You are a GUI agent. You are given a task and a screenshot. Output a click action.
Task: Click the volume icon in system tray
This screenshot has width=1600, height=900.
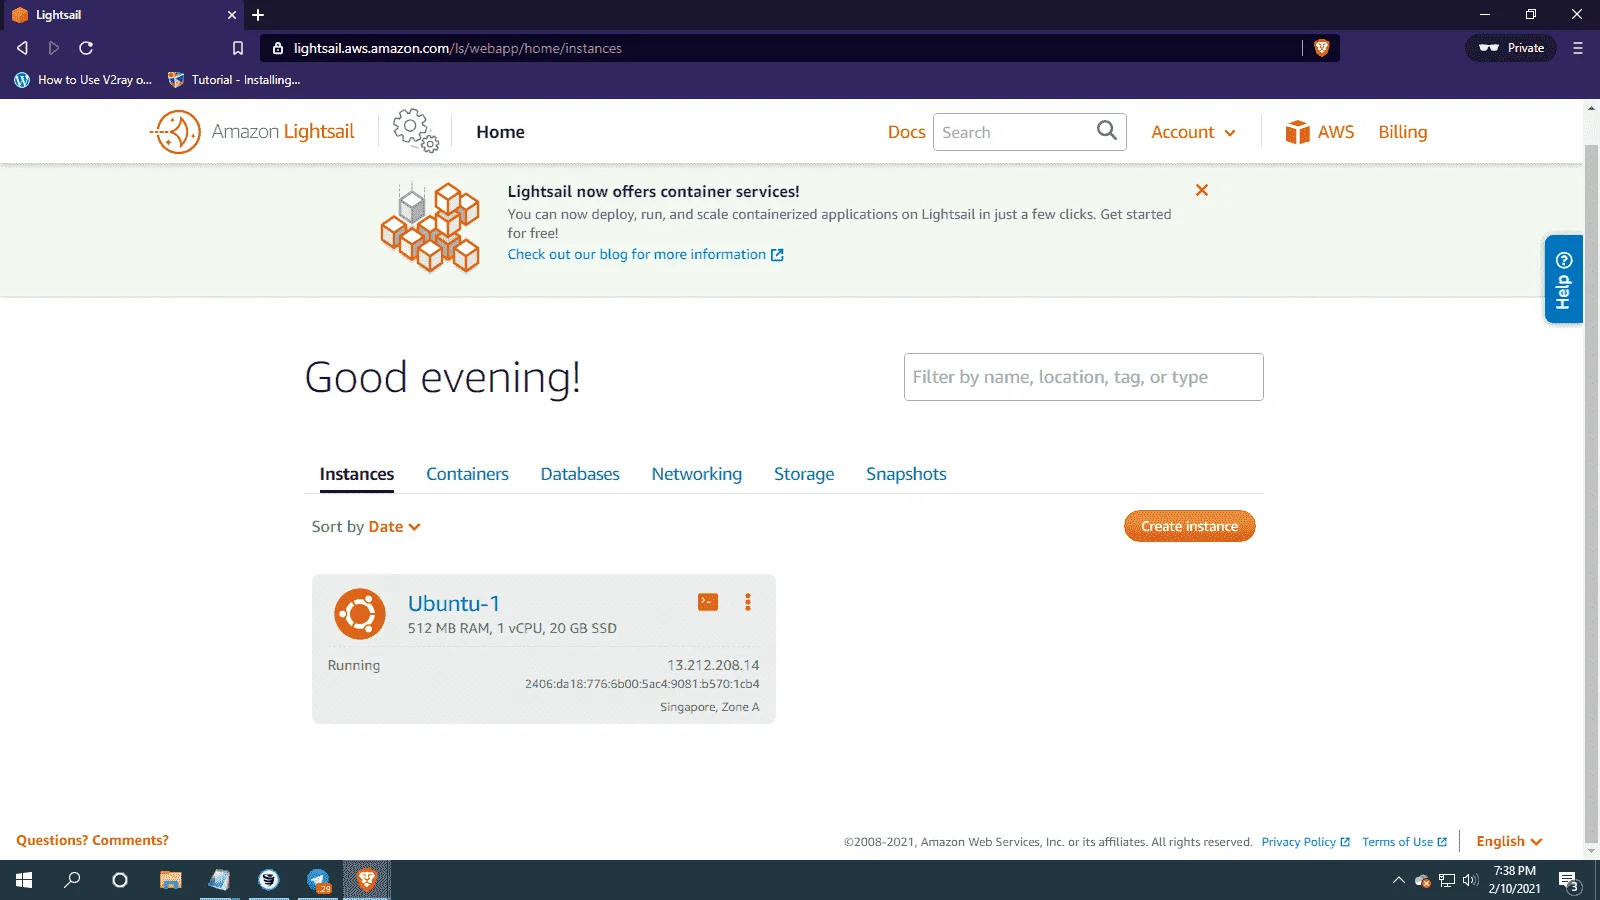(1470, 881)
